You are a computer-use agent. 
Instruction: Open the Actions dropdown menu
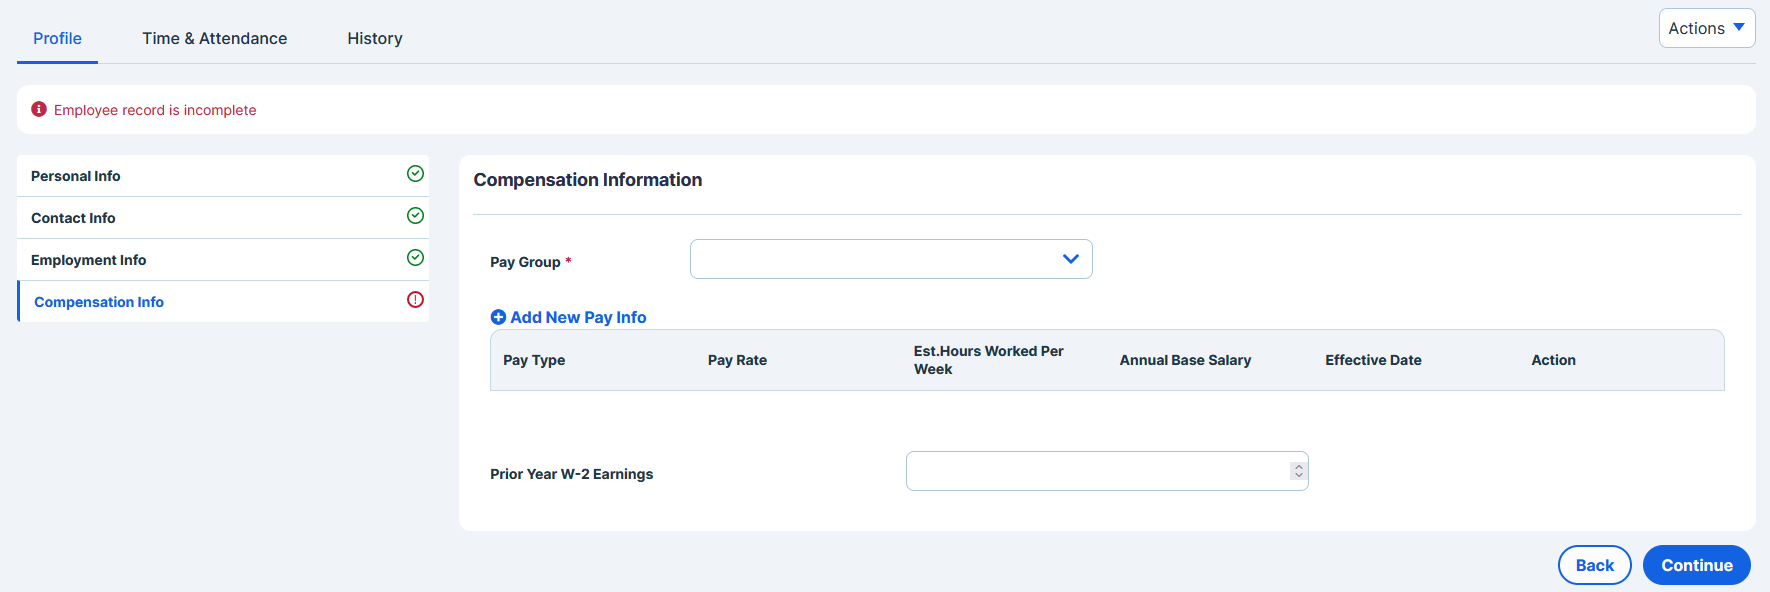(x=1706, y=28)
